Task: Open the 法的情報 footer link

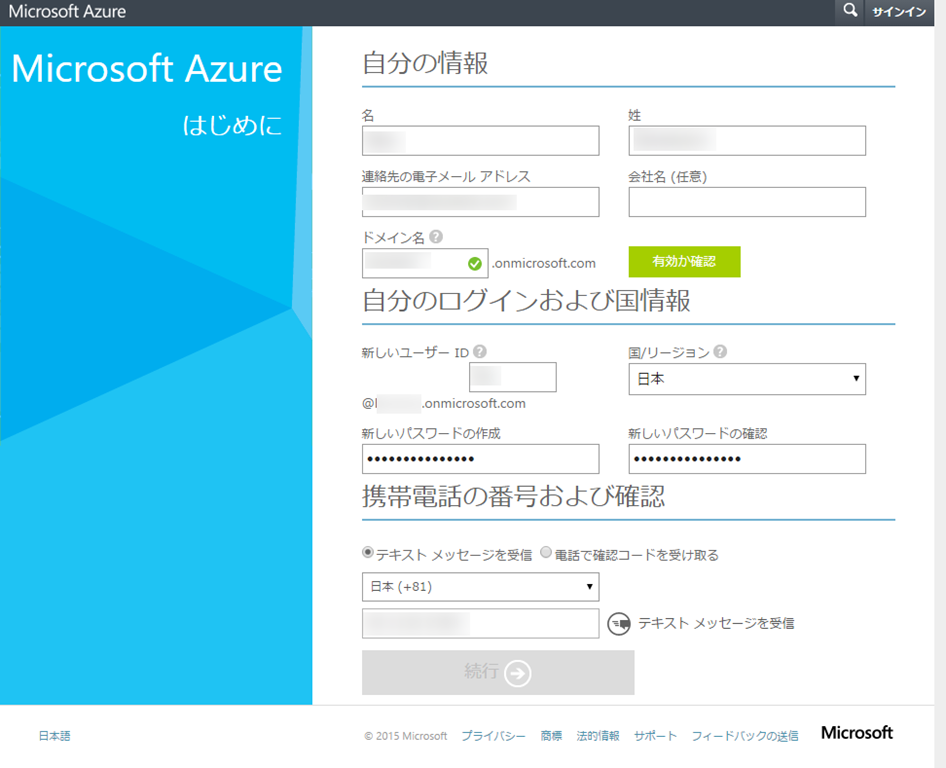Action: coord(598,735)
